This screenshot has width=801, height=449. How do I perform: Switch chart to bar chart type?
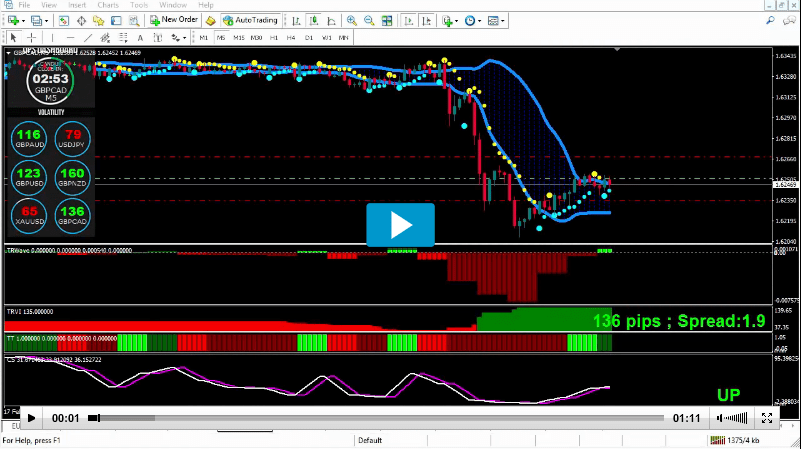tap(296, 21)
